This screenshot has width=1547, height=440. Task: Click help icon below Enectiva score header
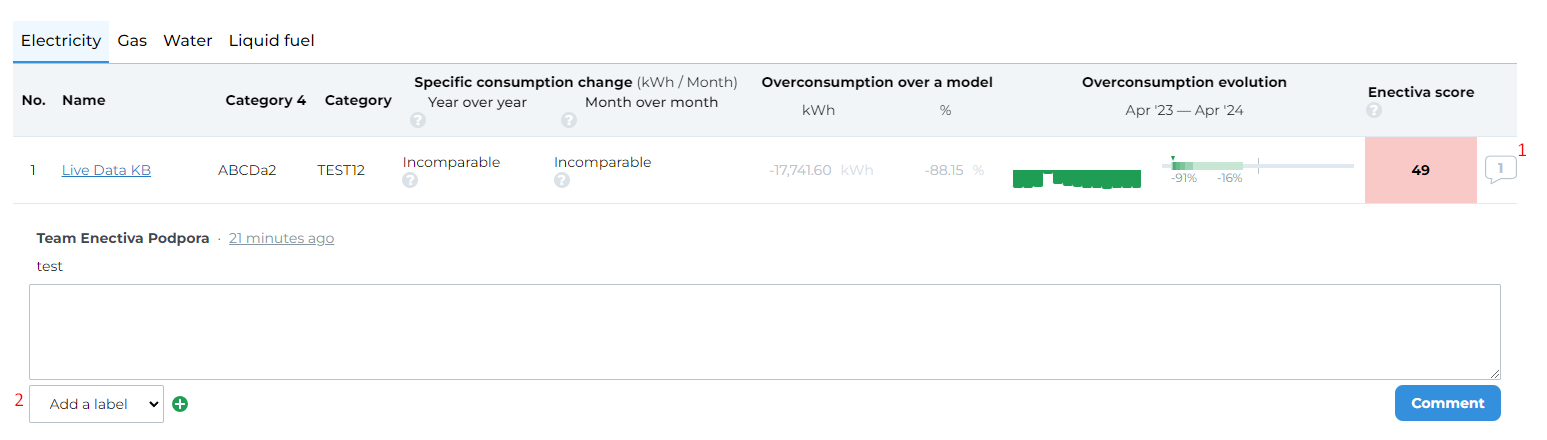click(x=1374, y=111)
